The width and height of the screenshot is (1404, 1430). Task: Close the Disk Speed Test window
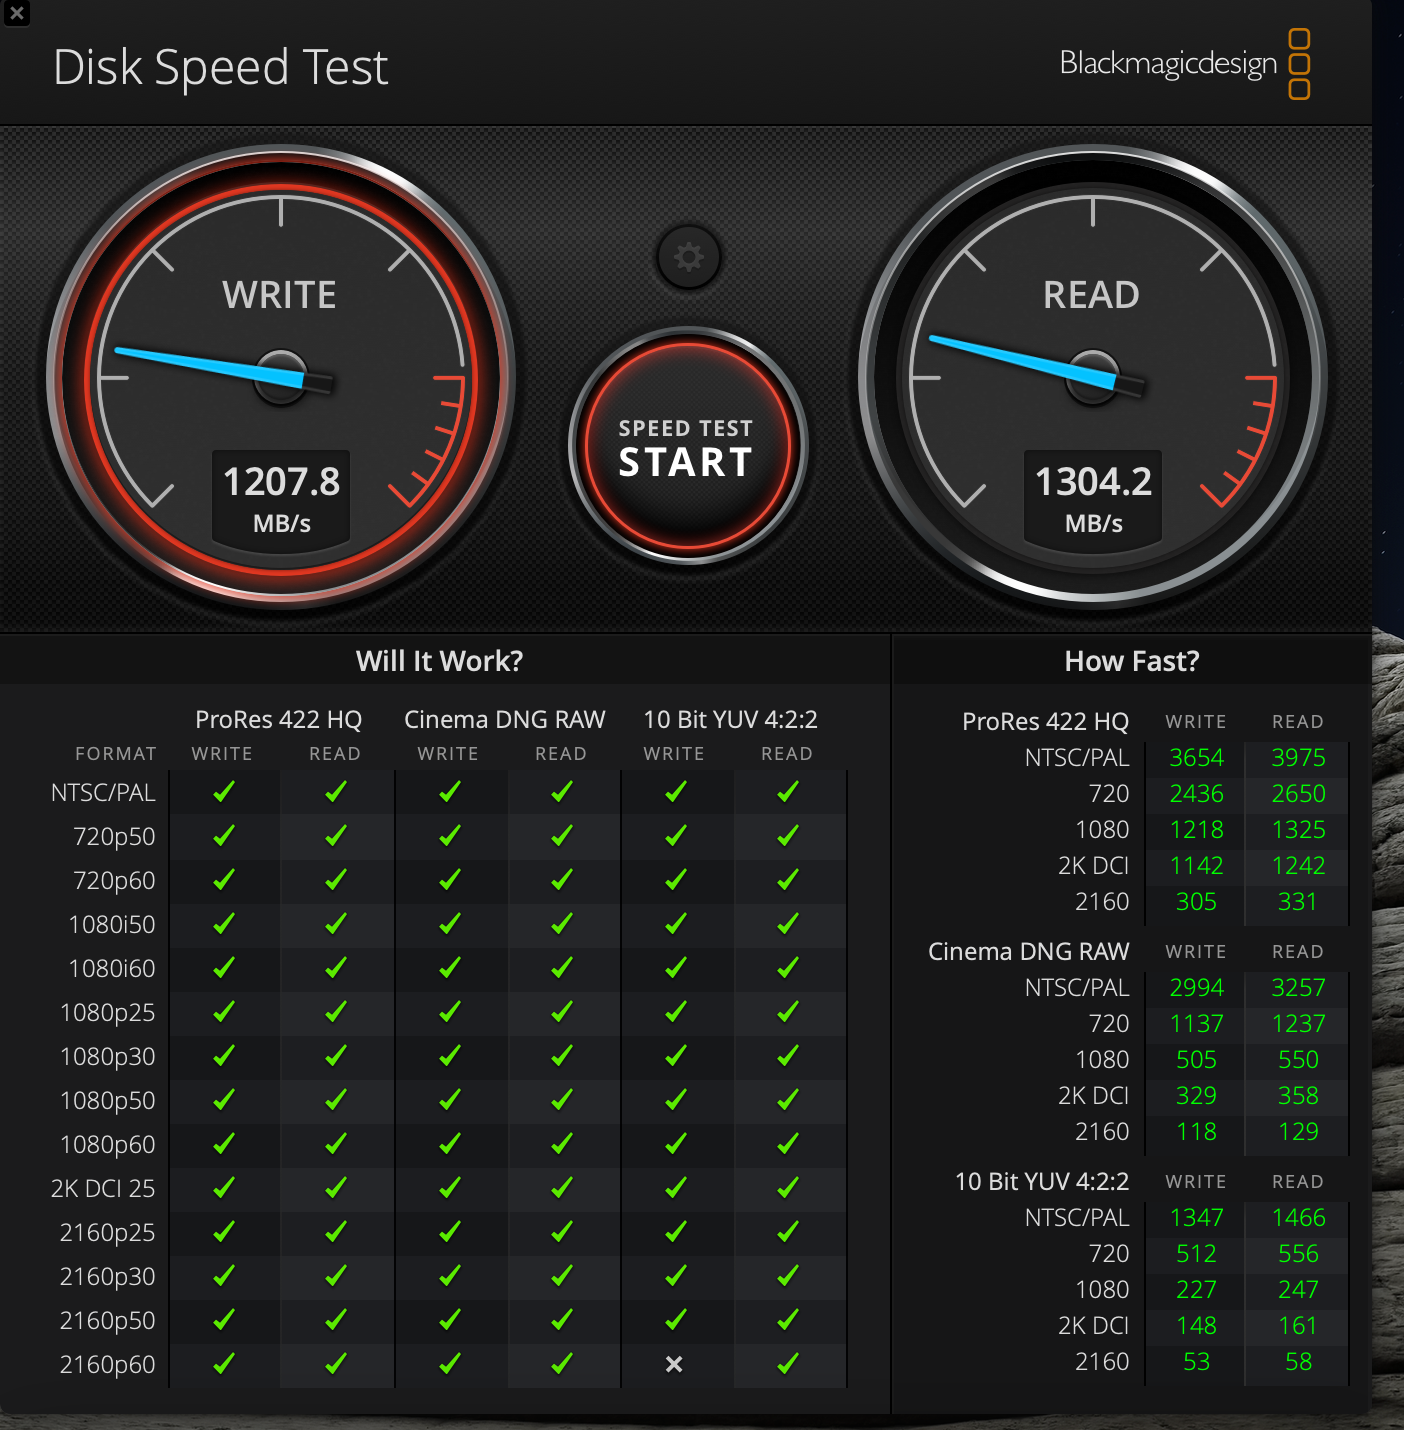16,13
